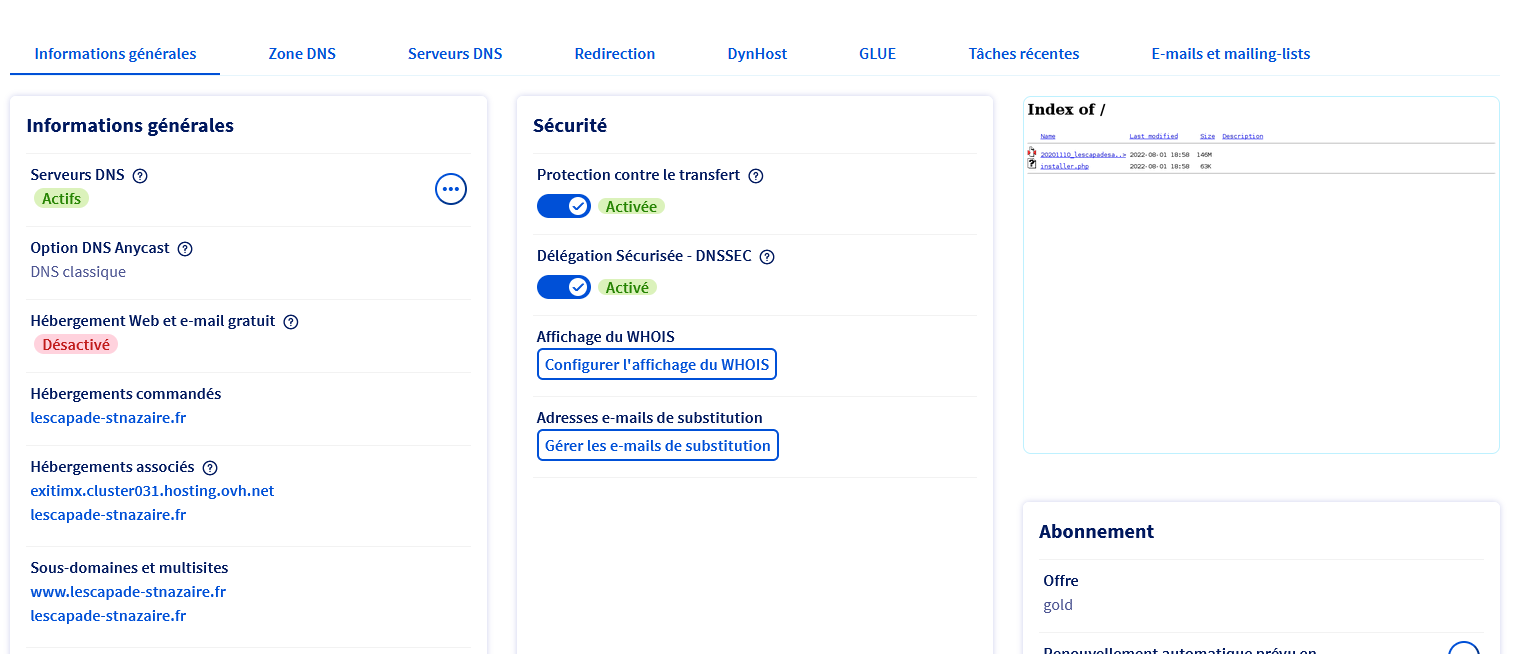Turn off the DNSSEC toggle switch

tap(564, 287)
